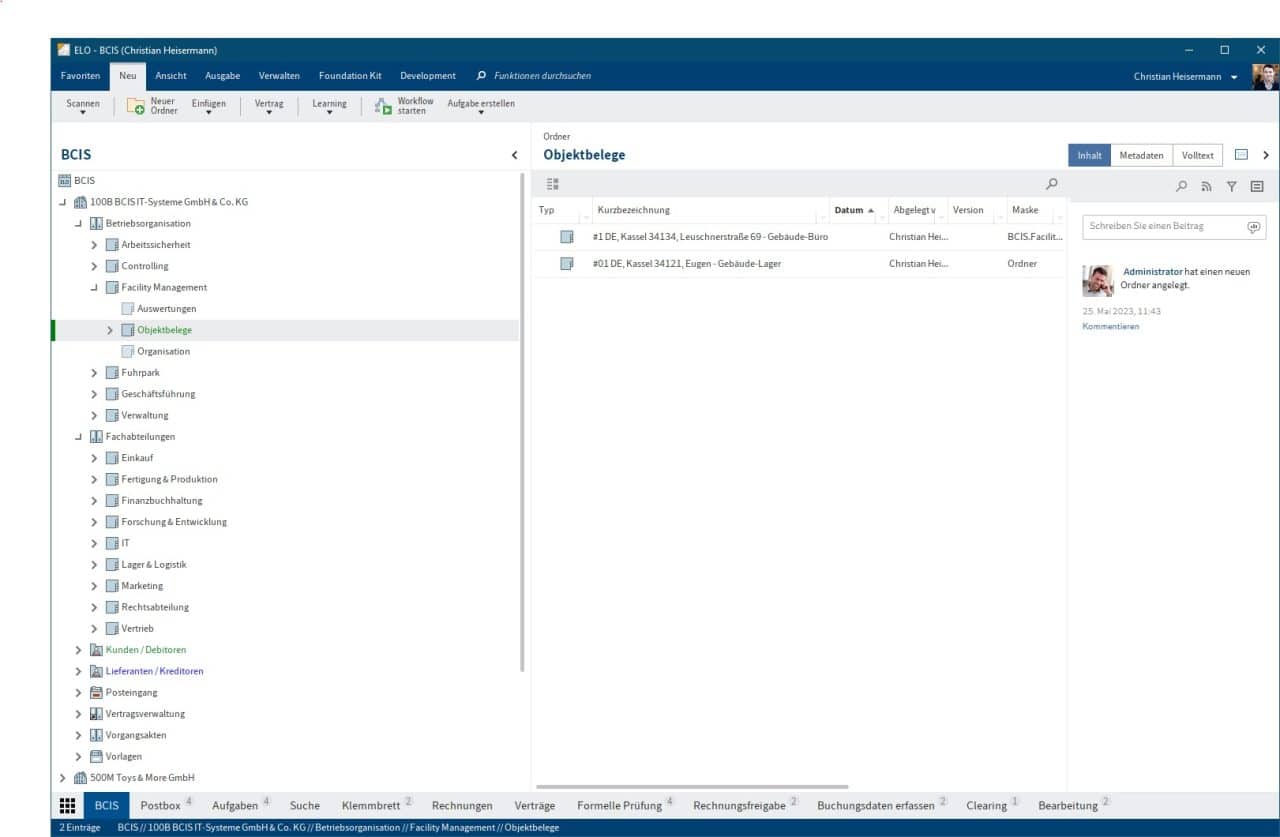Click user profile picture in title bar
This screenshot has width=1280, height=837.
(1265, 77)
